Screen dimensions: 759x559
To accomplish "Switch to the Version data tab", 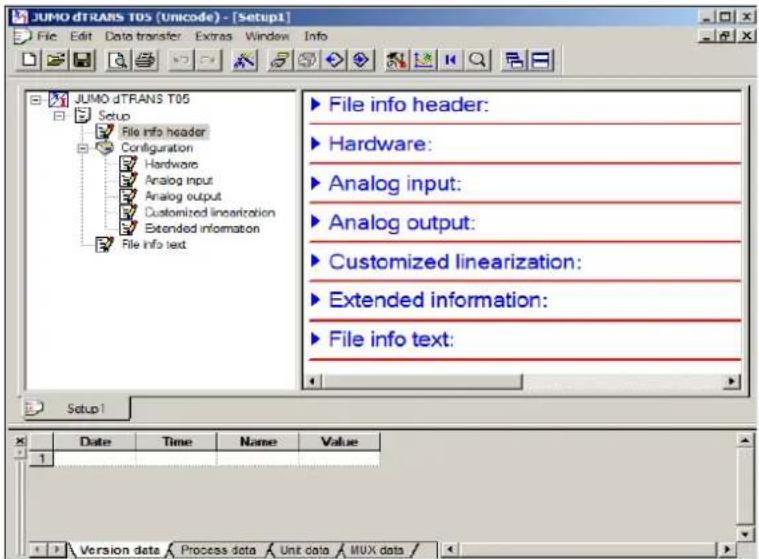I will coord(120,550).
